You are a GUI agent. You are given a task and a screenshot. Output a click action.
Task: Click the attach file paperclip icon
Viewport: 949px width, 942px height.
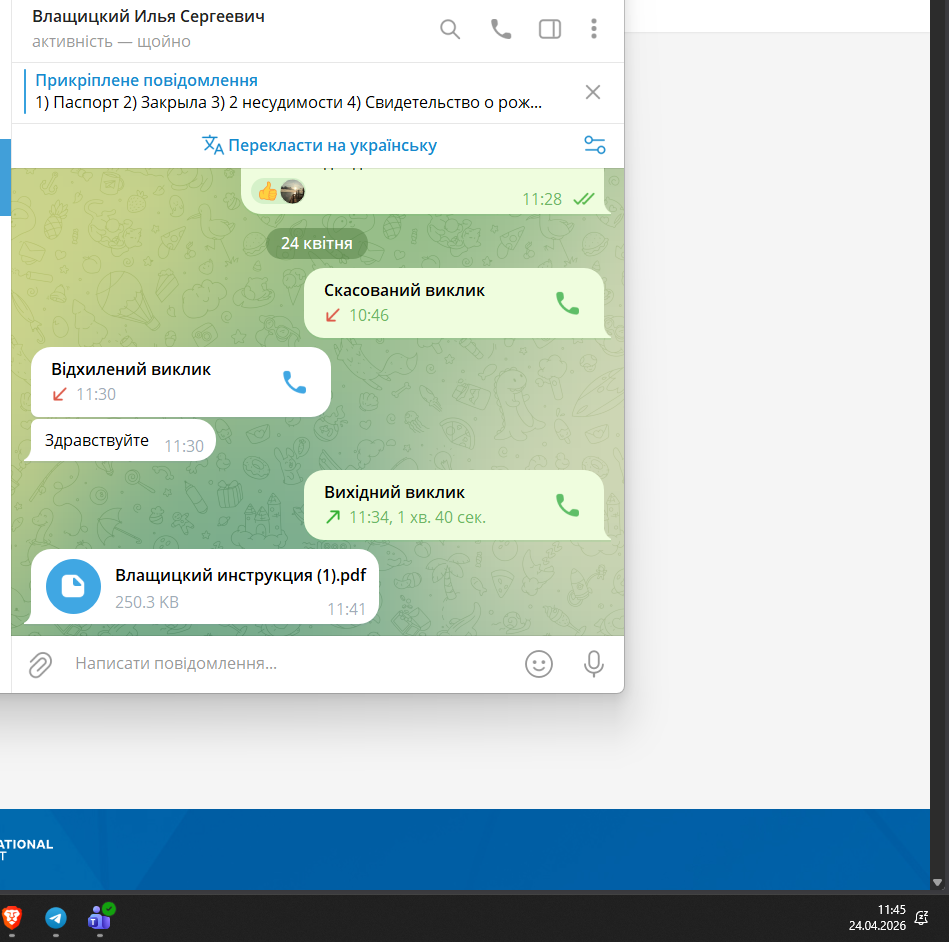[x=41, y=665]
